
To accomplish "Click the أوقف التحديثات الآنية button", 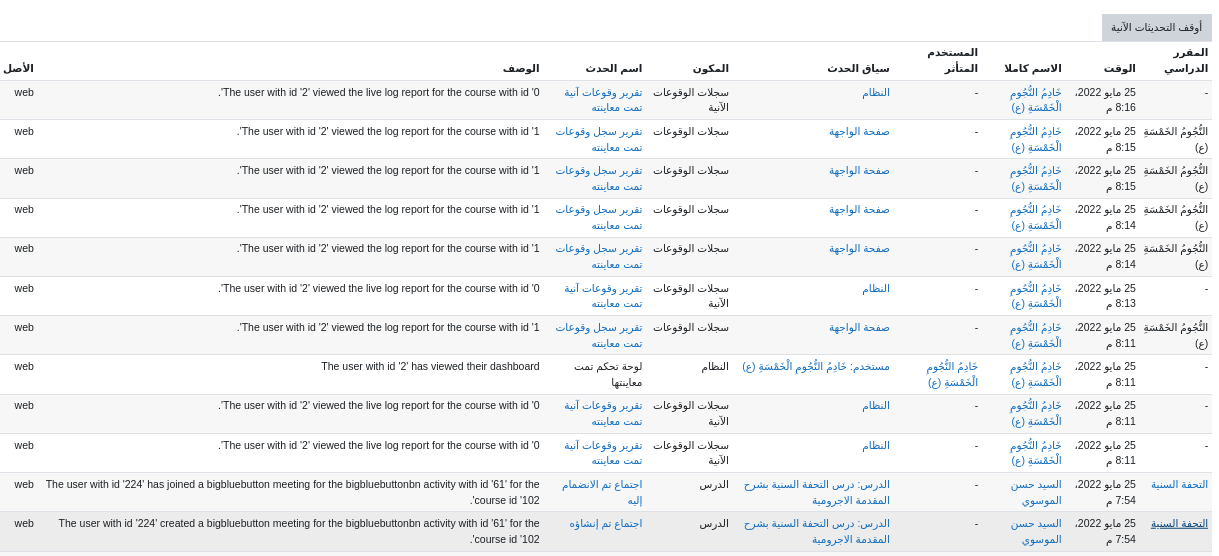I will pyautogui.click(x=1156, y=28).
